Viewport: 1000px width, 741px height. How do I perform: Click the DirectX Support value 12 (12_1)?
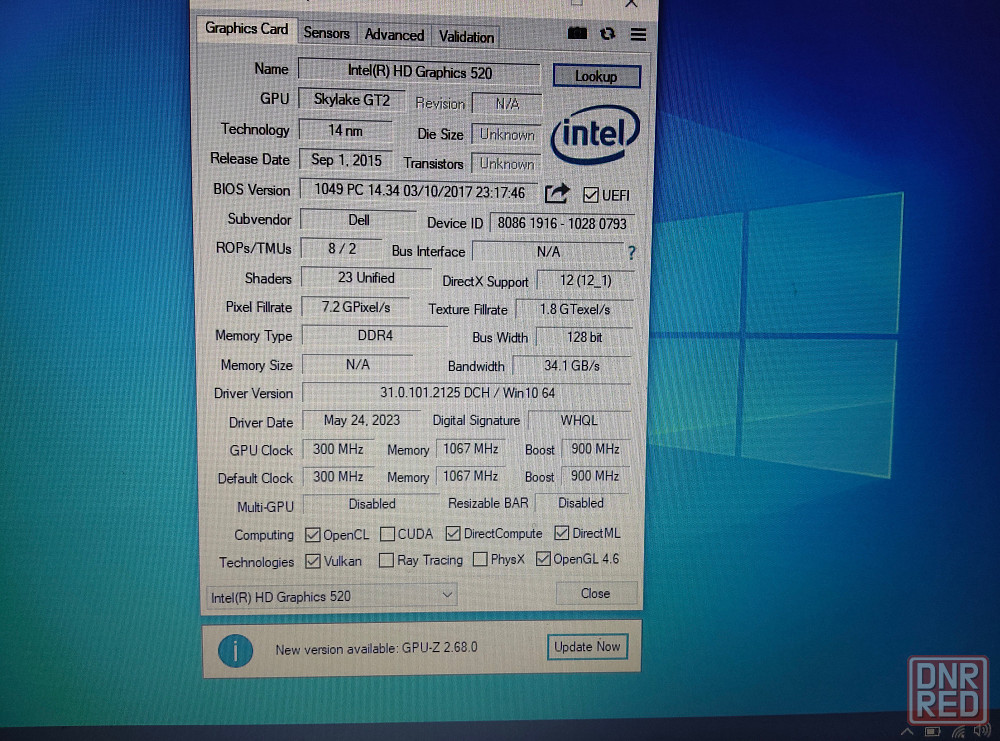pyautogui.click(x=585, y=281)
